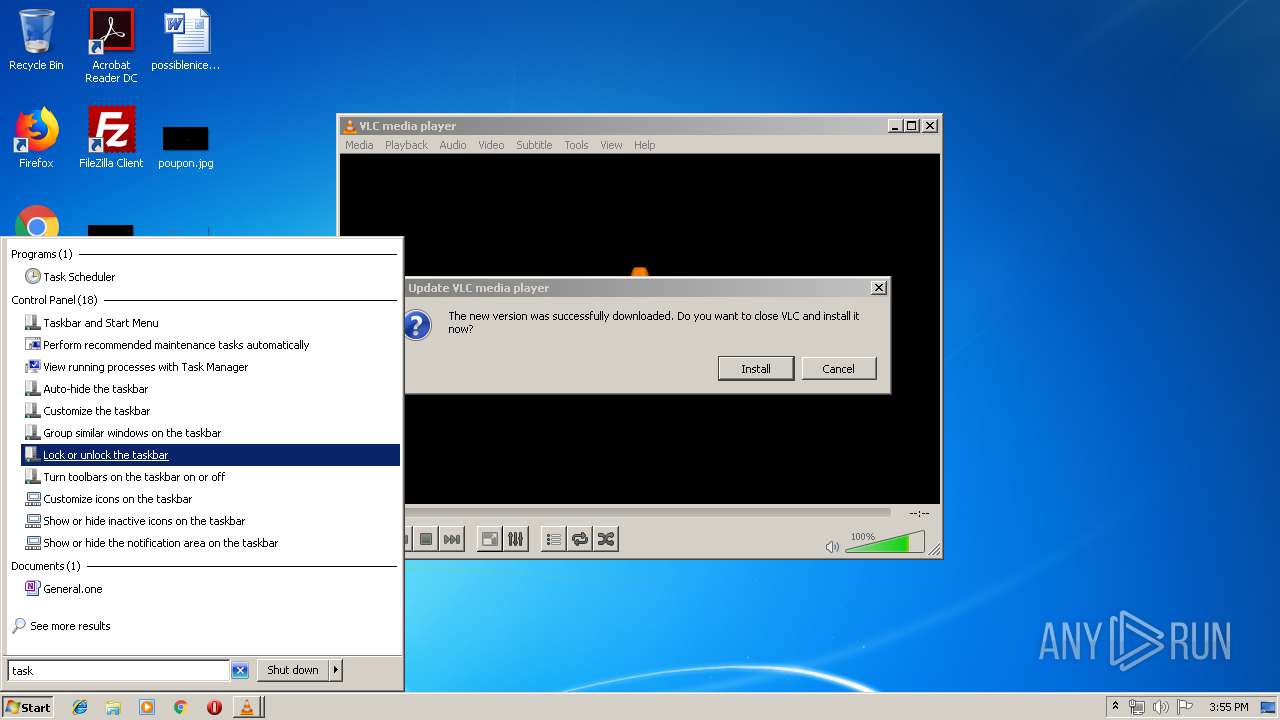Click the system tray volume icon

pos(1160,707)
